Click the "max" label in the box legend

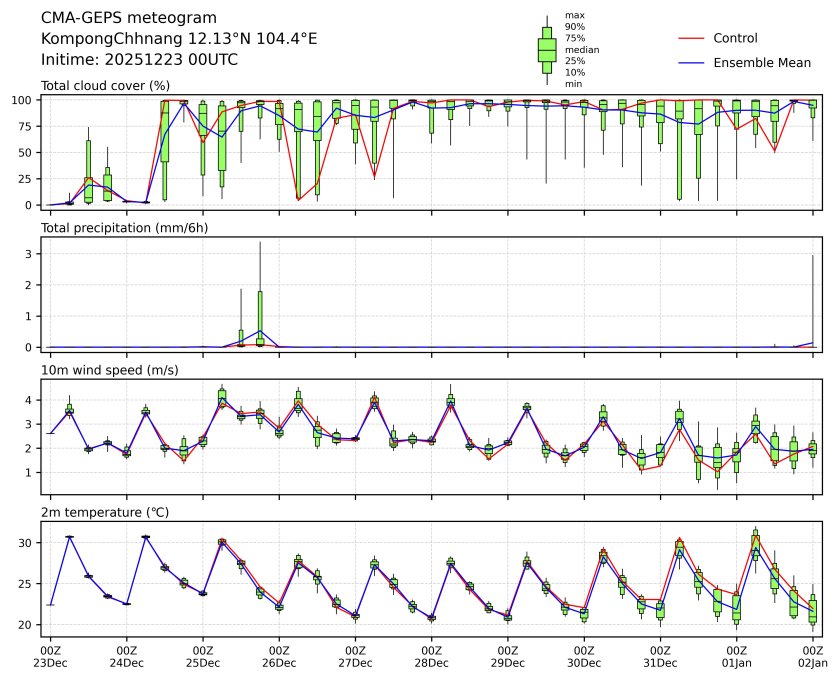click(x=574, y=15)
